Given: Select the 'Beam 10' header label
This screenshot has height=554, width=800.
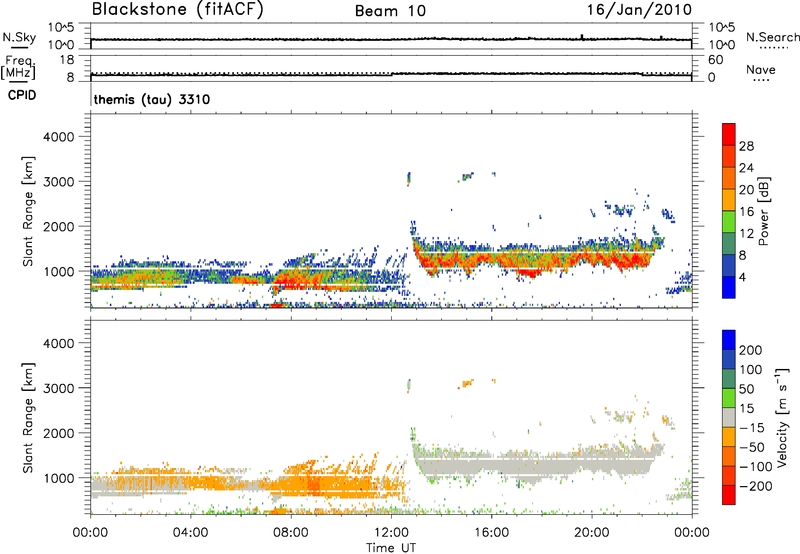Looking at the screenshot, I should (390, 11).
